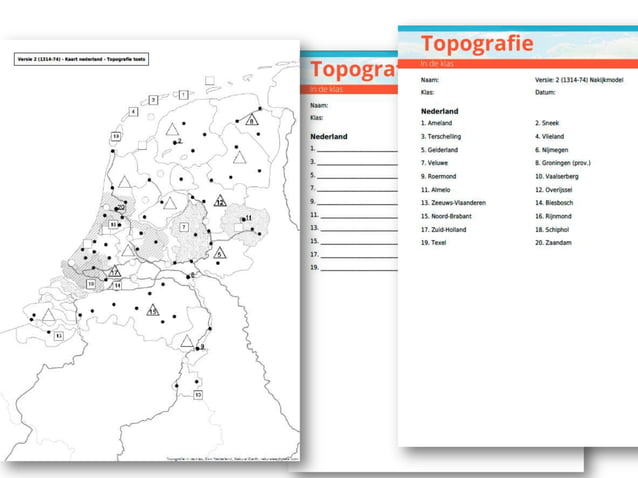Click square marker 4 on the map

(133, 111)
